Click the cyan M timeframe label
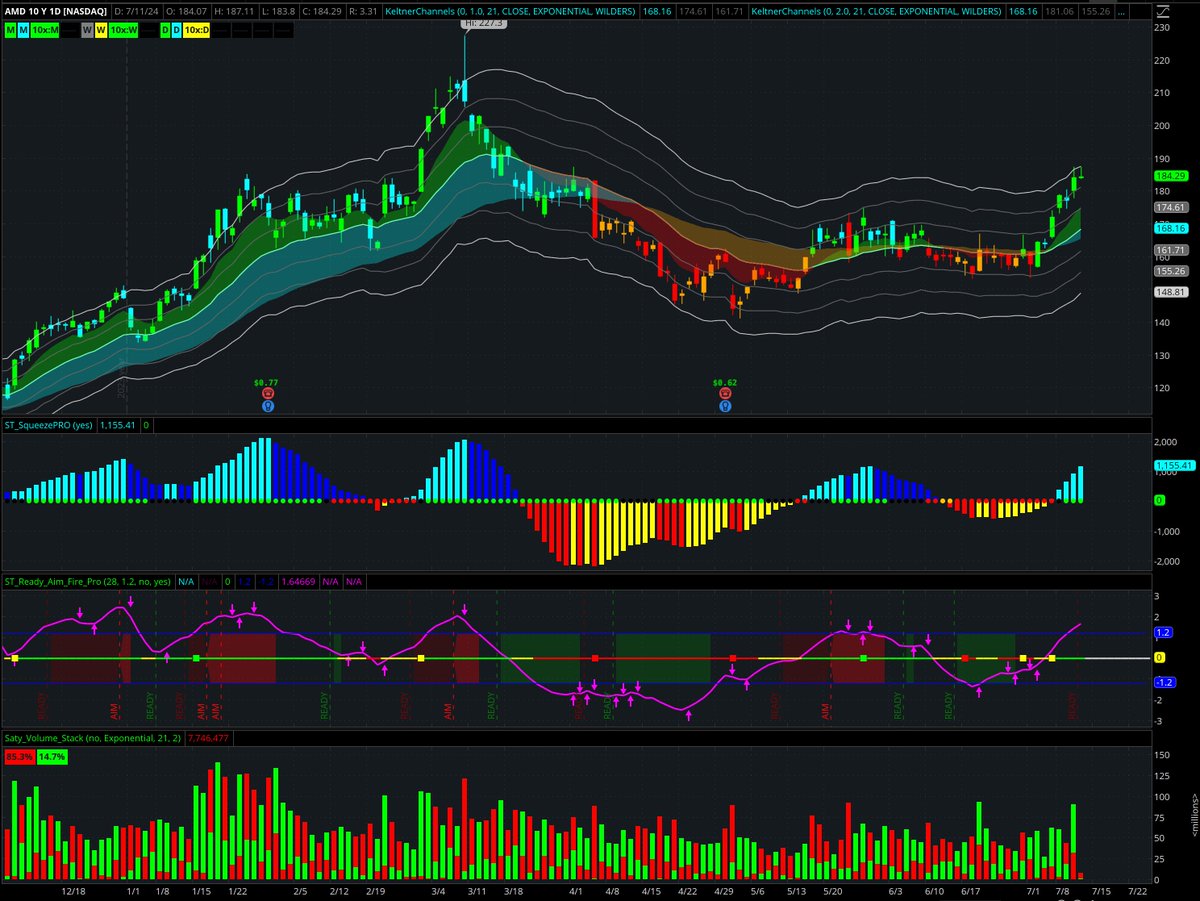 click(24, 30)
